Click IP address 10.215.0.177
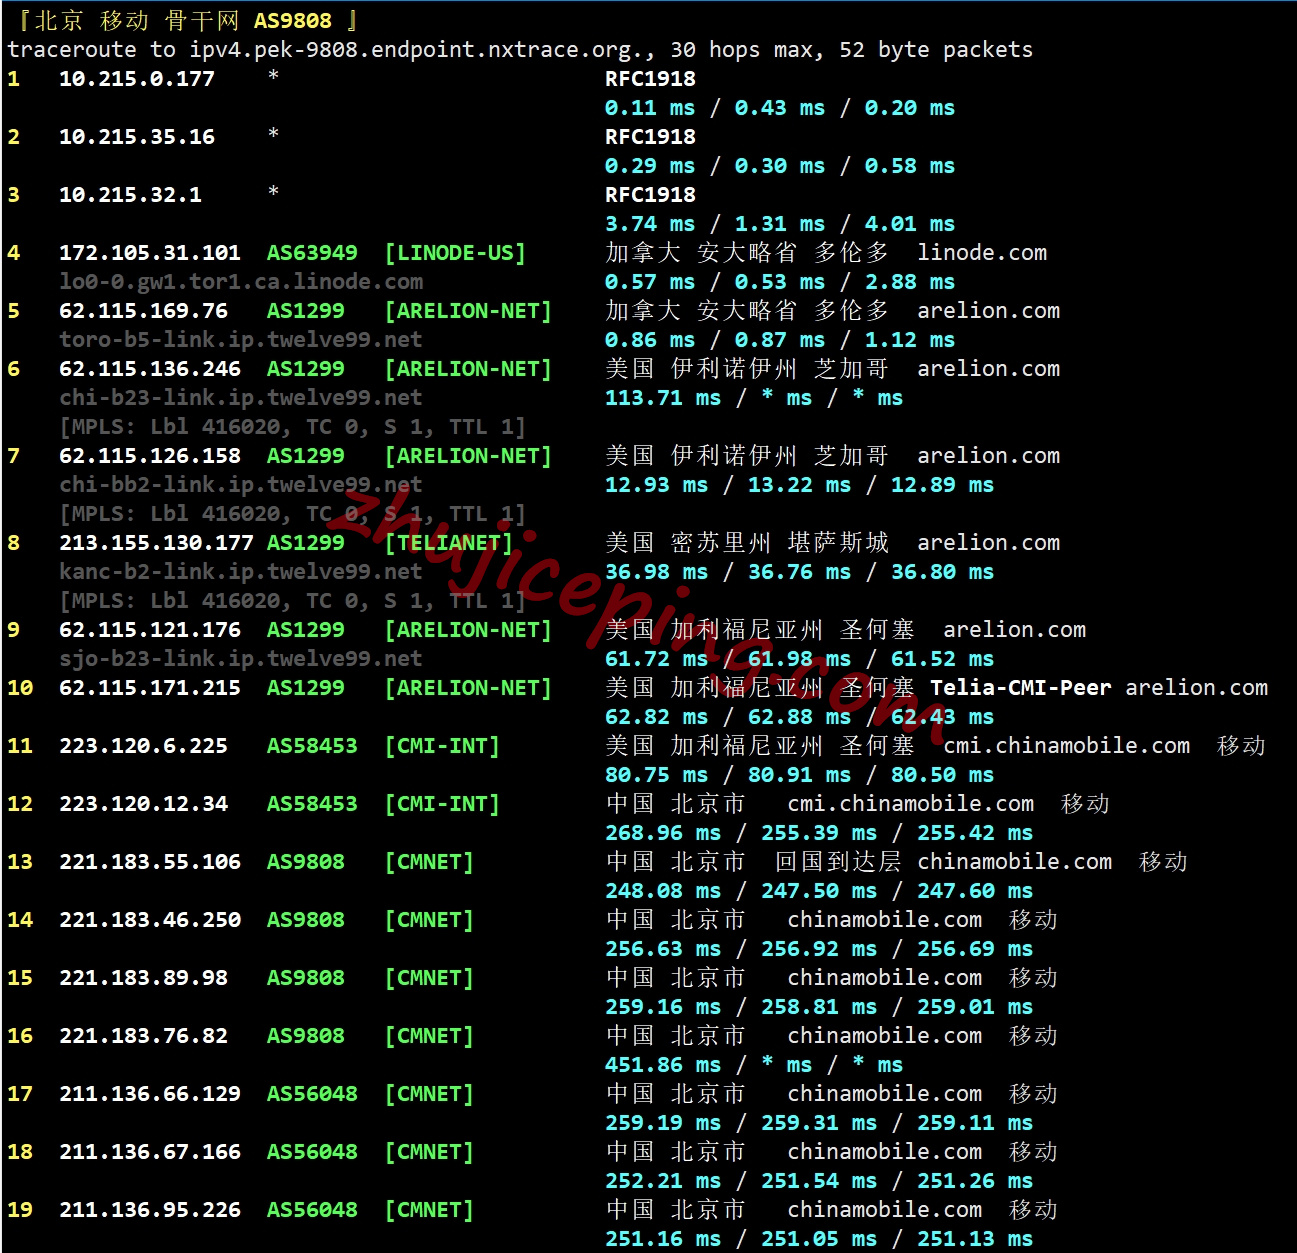The width and height of the screenshot is (1297, 1253). [x=137, y=79]
